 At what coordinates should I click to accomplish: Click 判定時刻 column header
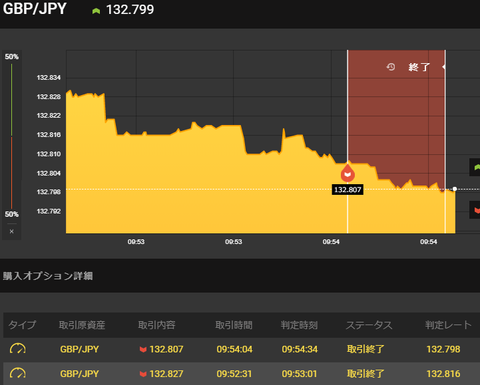coord(299,325)
